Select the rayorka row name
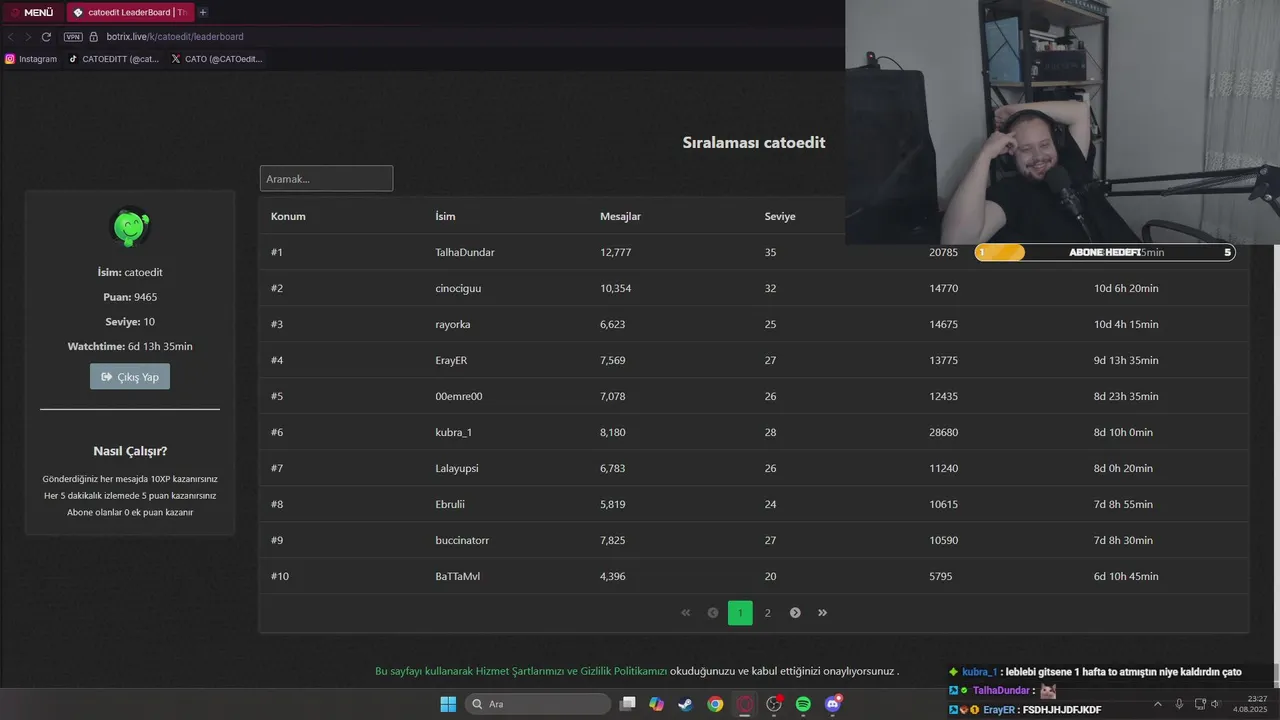The image size is (1280, 720). pos(453,324)
